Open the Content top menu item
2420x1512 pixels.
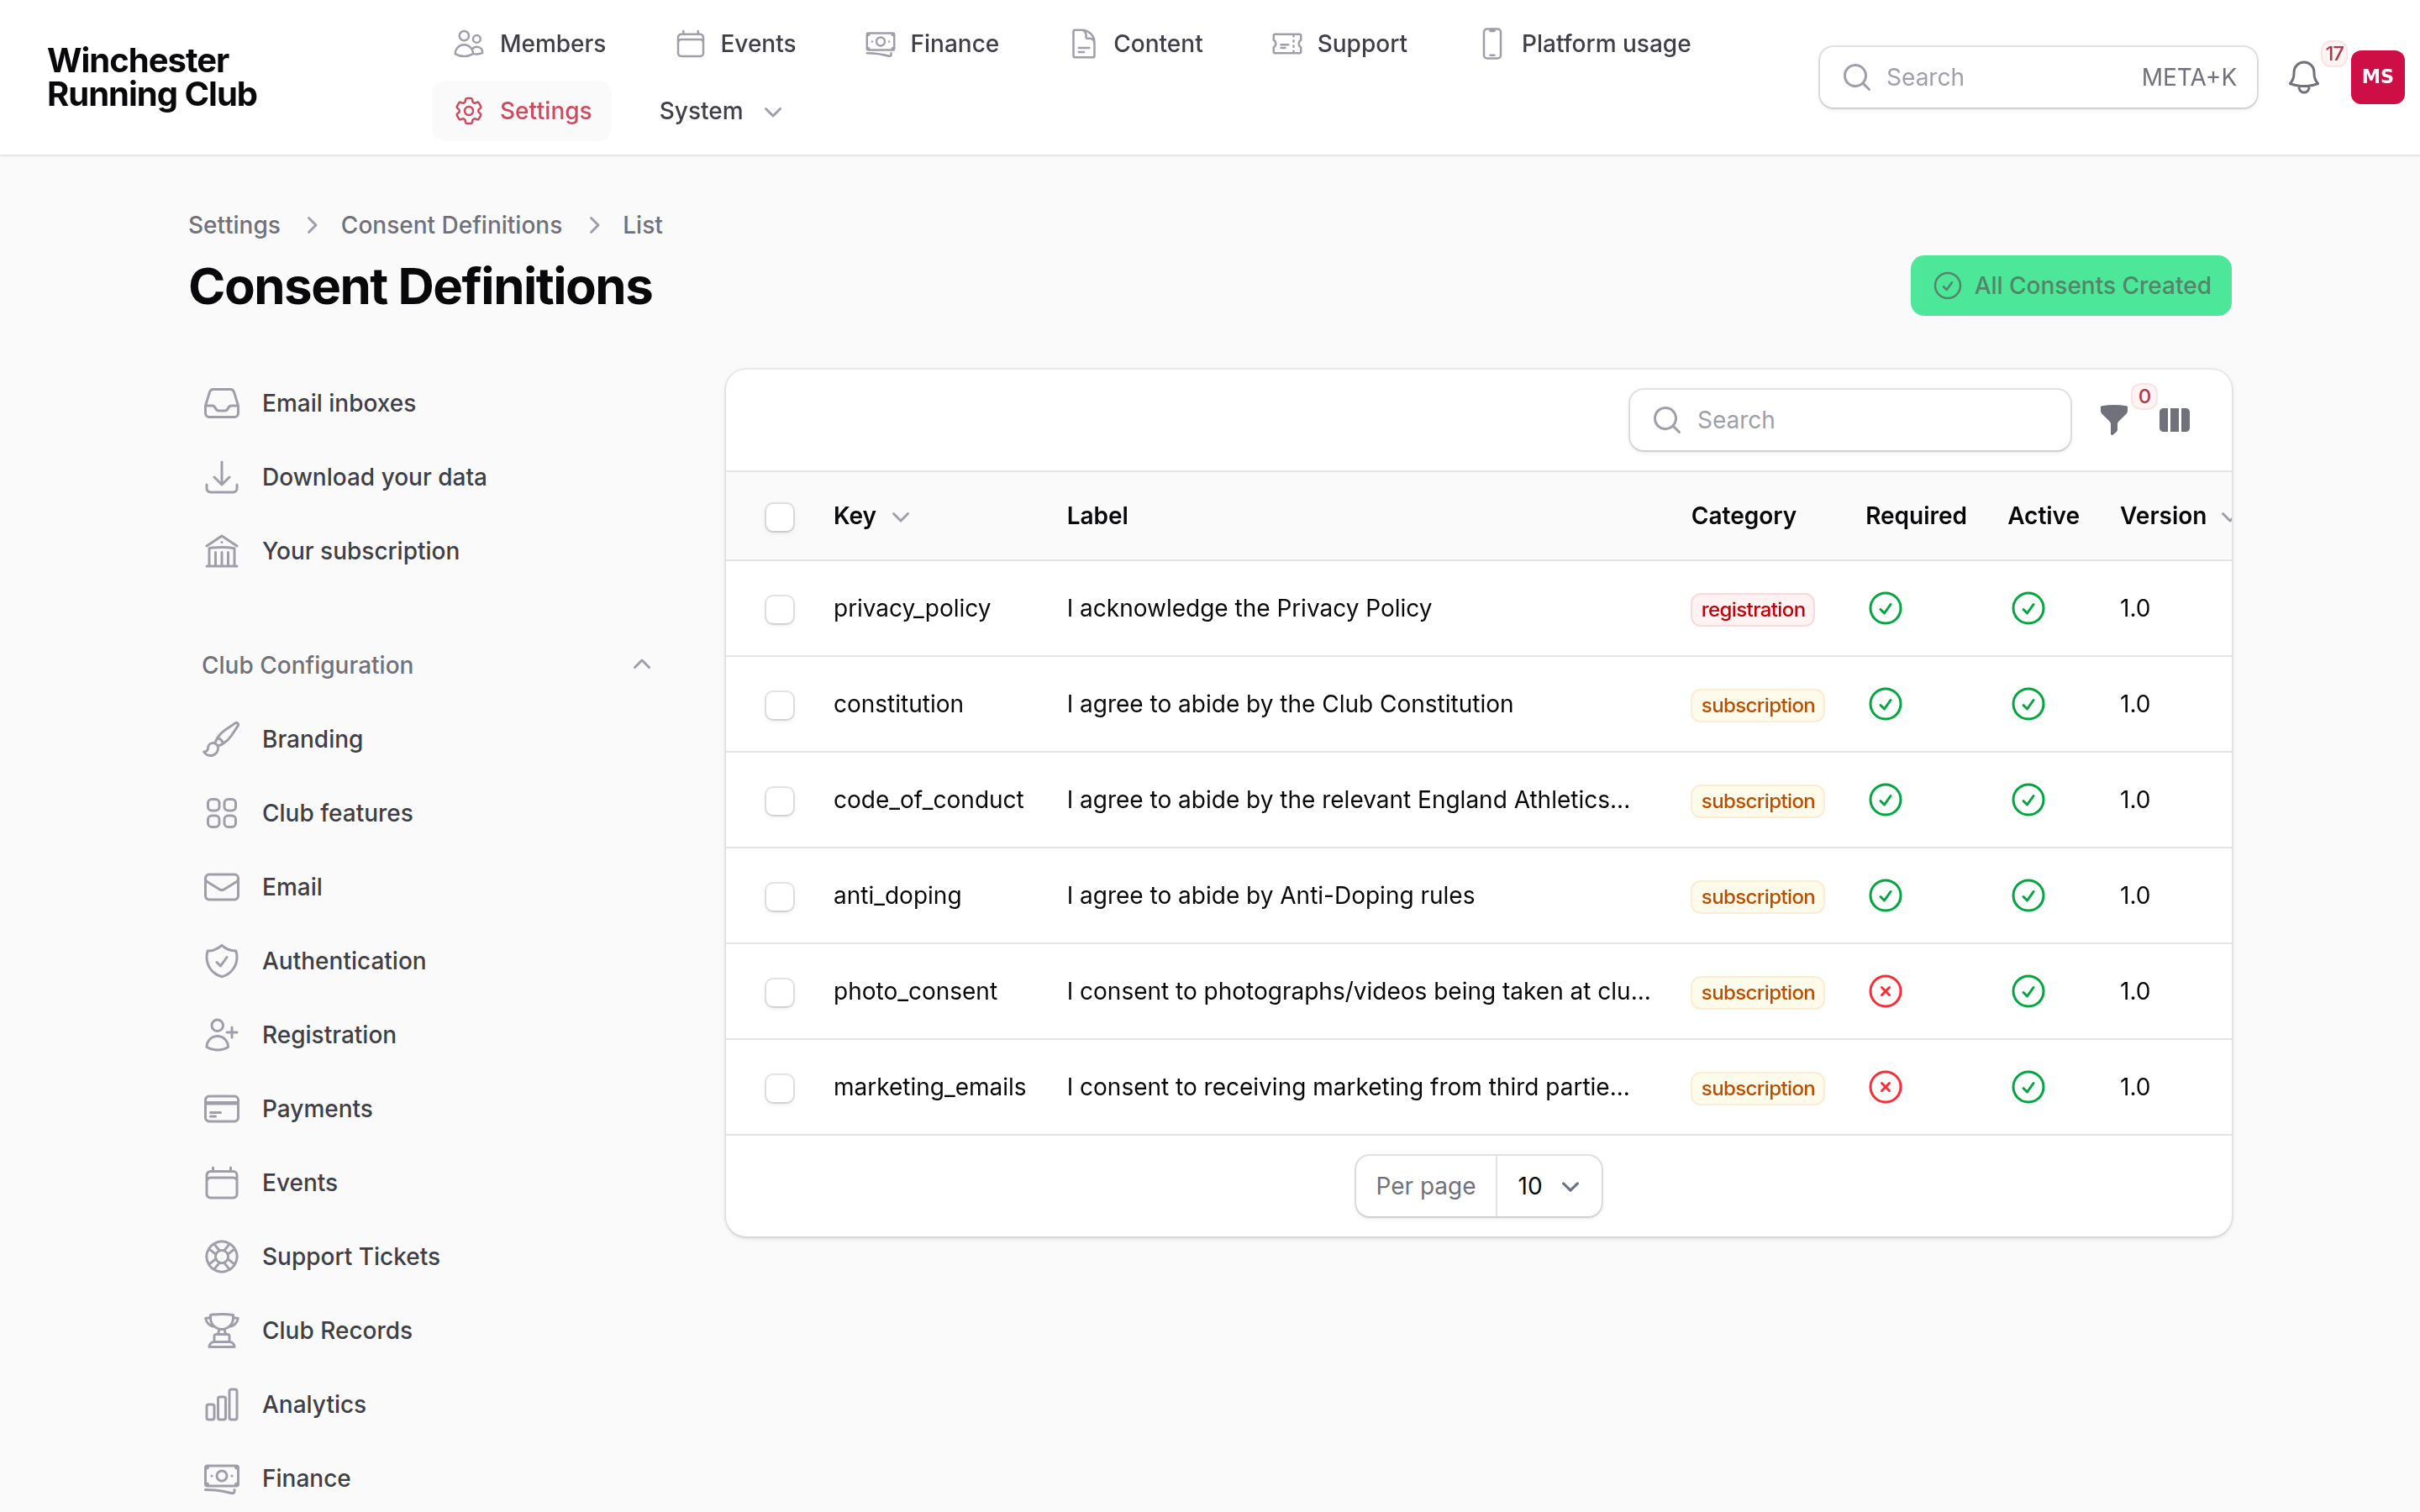[1135, 44]
